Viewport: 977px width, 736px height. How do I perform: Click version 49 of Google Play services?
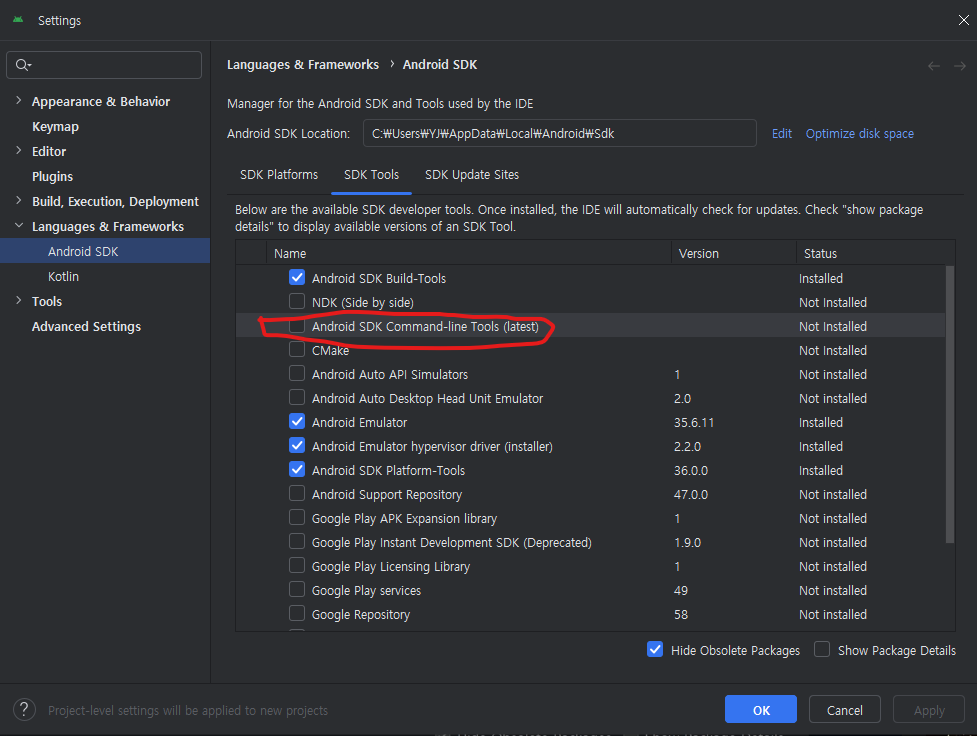click(680, 591)
